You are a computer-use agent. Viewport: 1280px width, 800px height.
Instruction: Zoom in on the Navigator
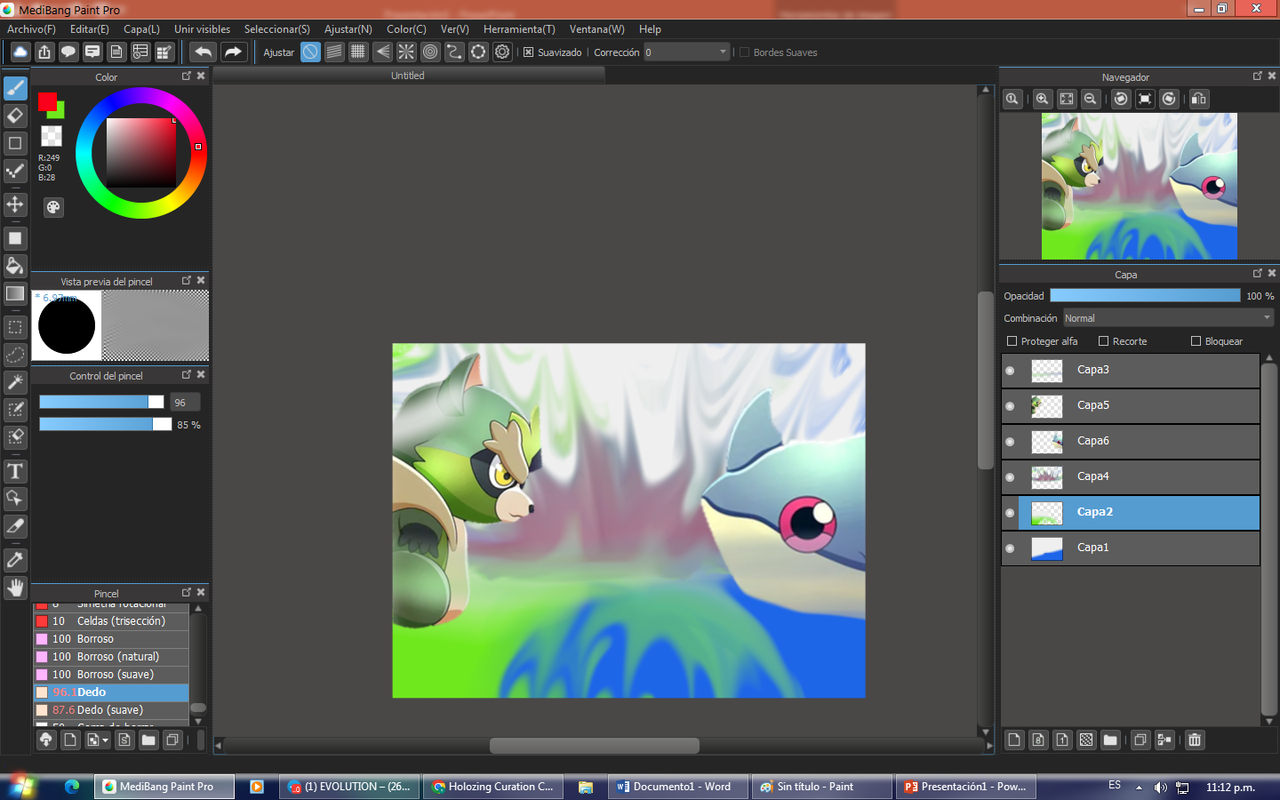click(x=1042, y=99)
